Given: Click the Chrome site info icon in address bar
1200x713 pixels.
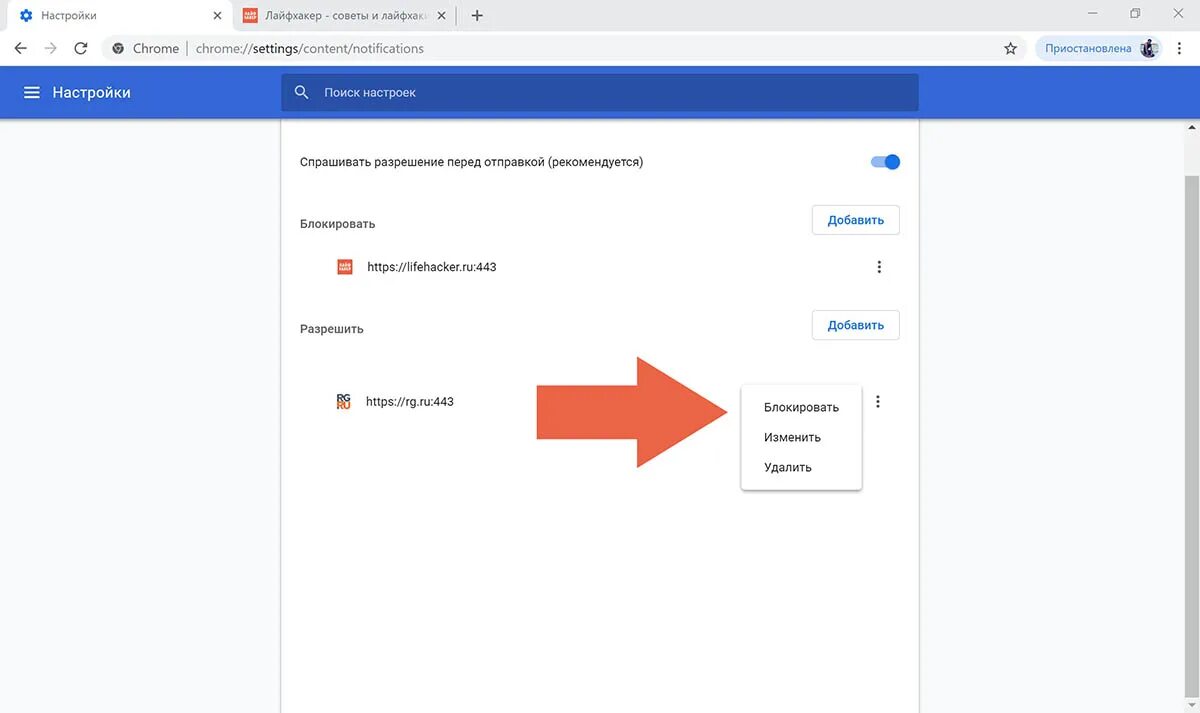Looking at the screenshot, I should [118, 48].
